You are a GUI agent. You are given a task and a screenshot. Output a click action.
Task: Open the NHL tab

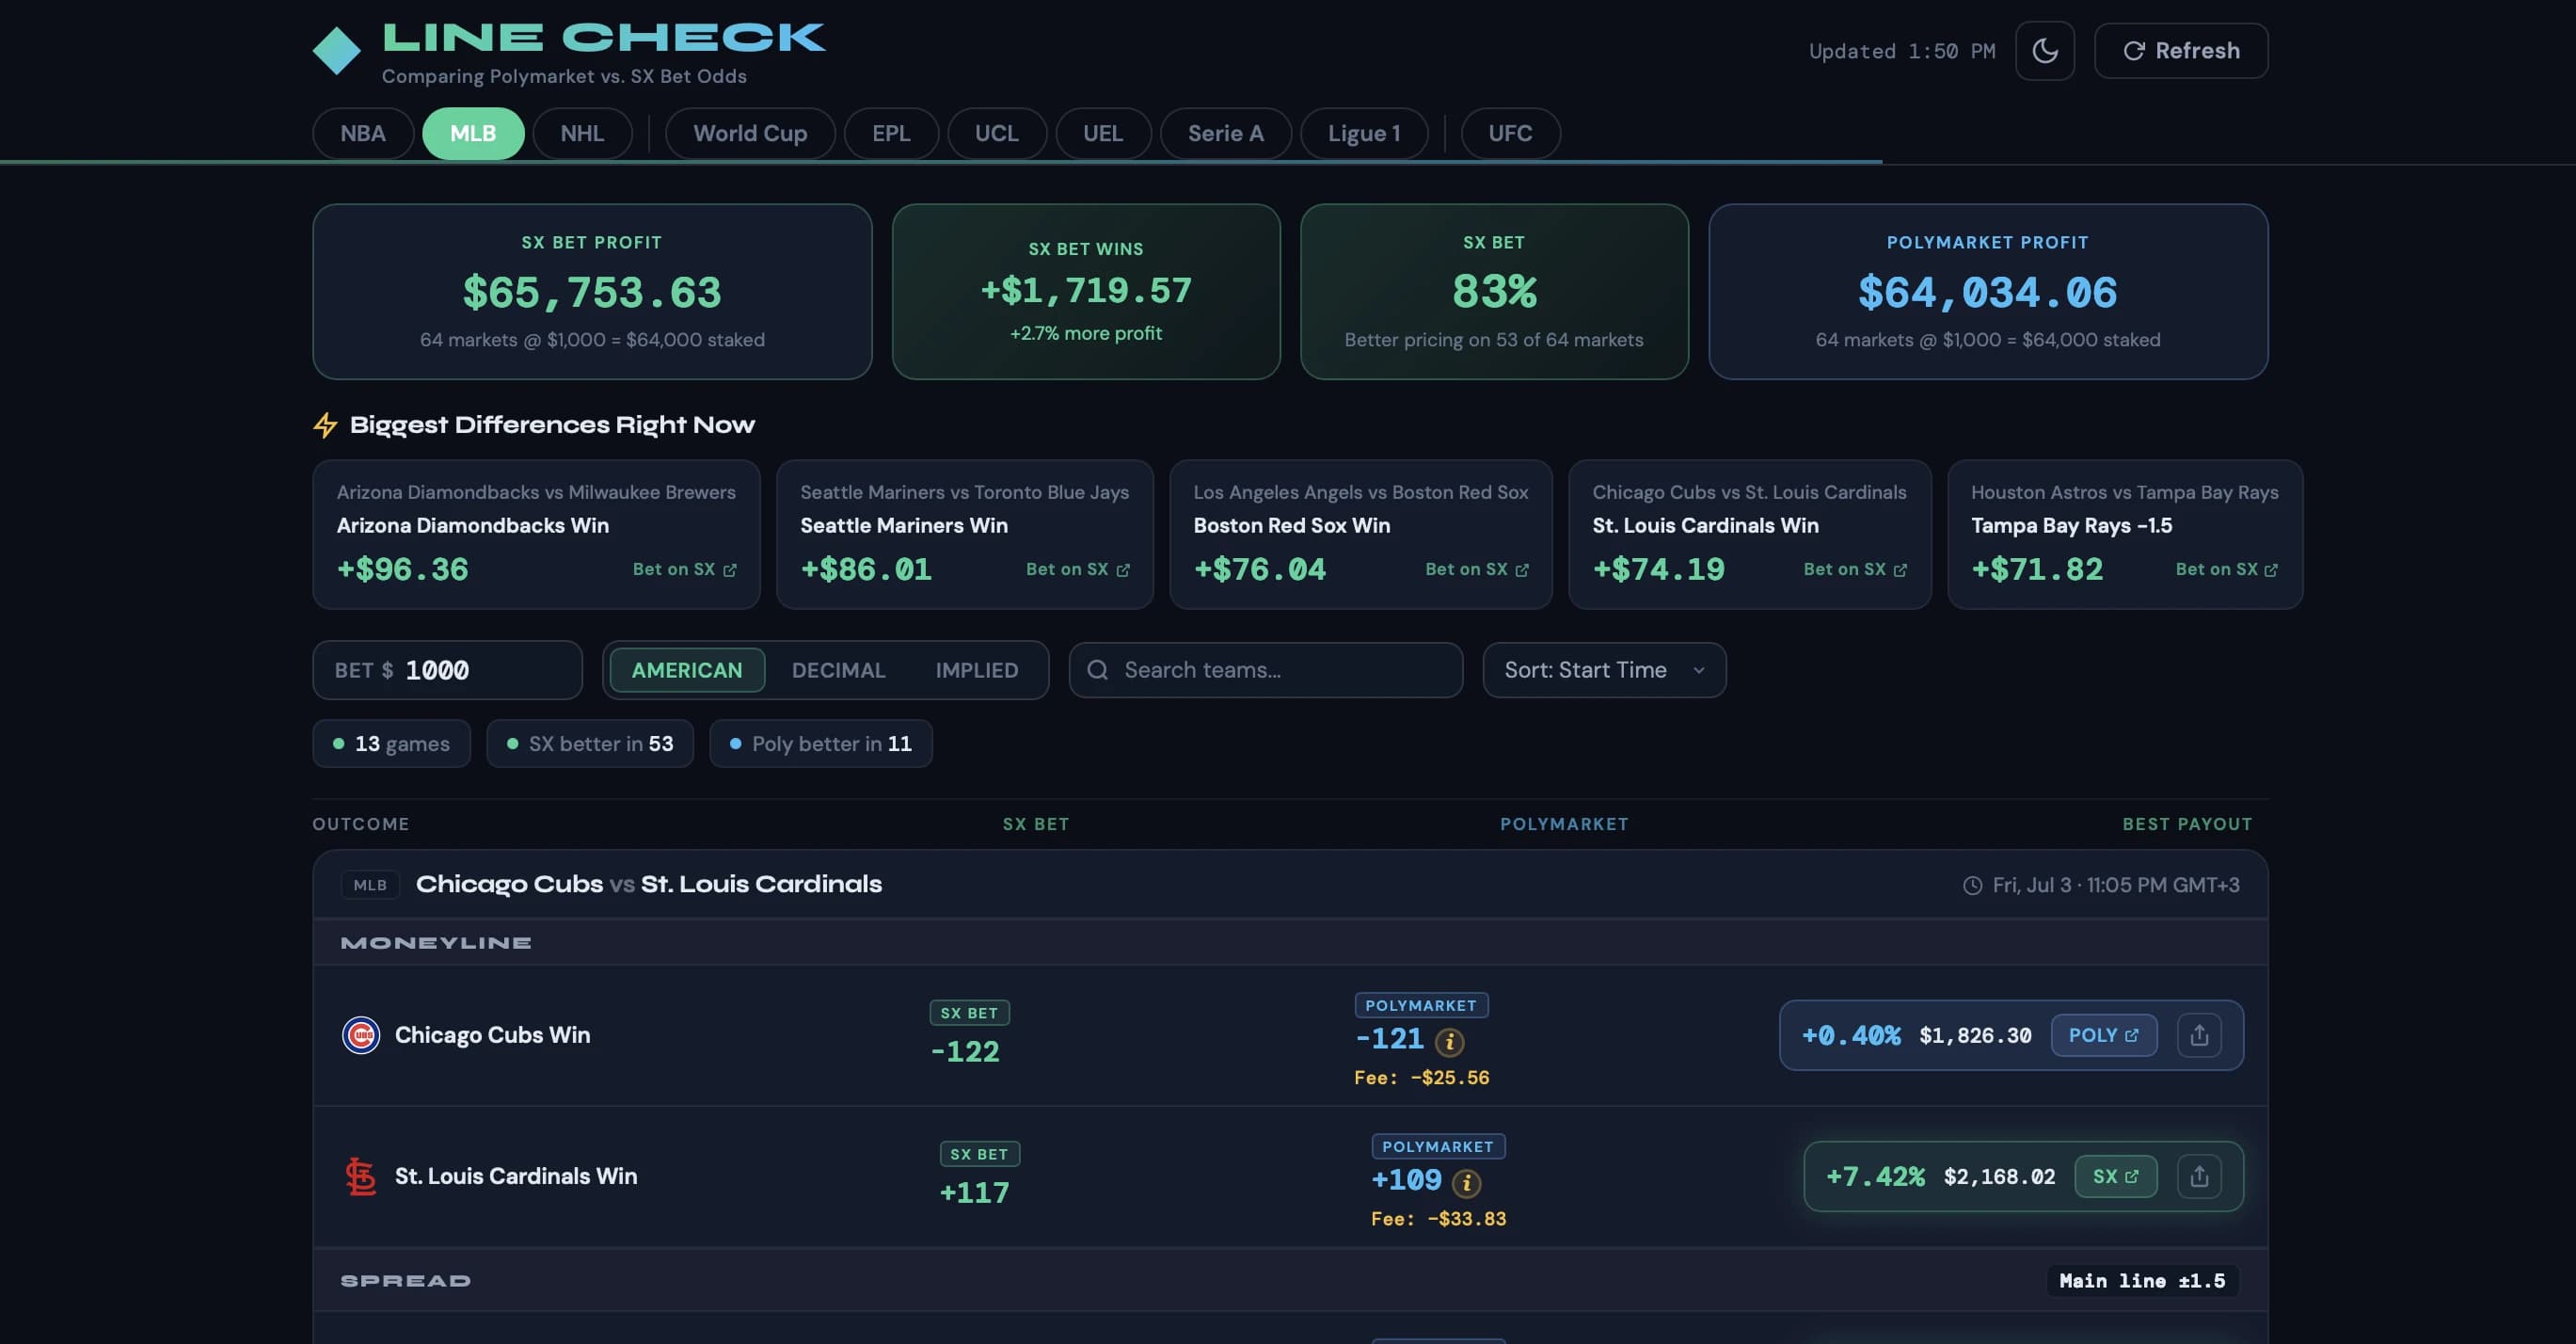coord(582,133)
